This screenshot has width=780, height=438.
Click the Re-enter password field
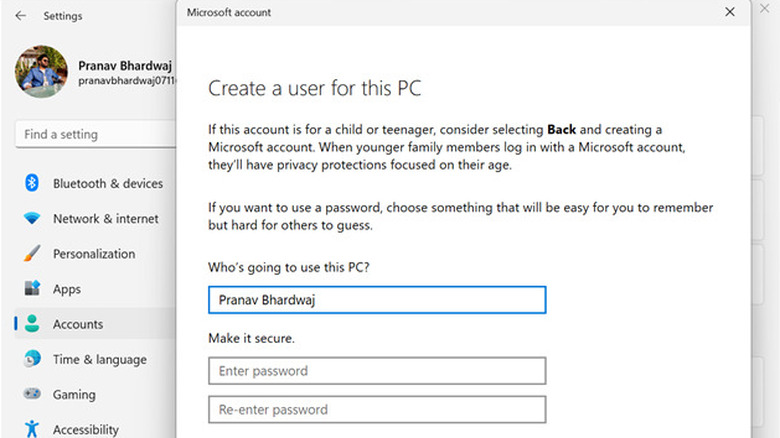pyautogui.click(x=377, y=409)
